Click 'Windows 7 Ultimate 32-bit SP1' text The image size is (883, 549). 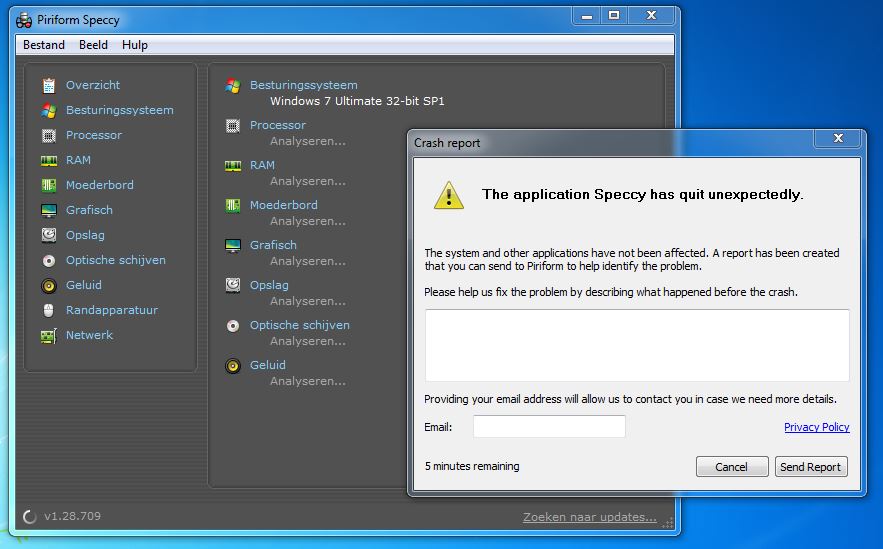[357, 101]
